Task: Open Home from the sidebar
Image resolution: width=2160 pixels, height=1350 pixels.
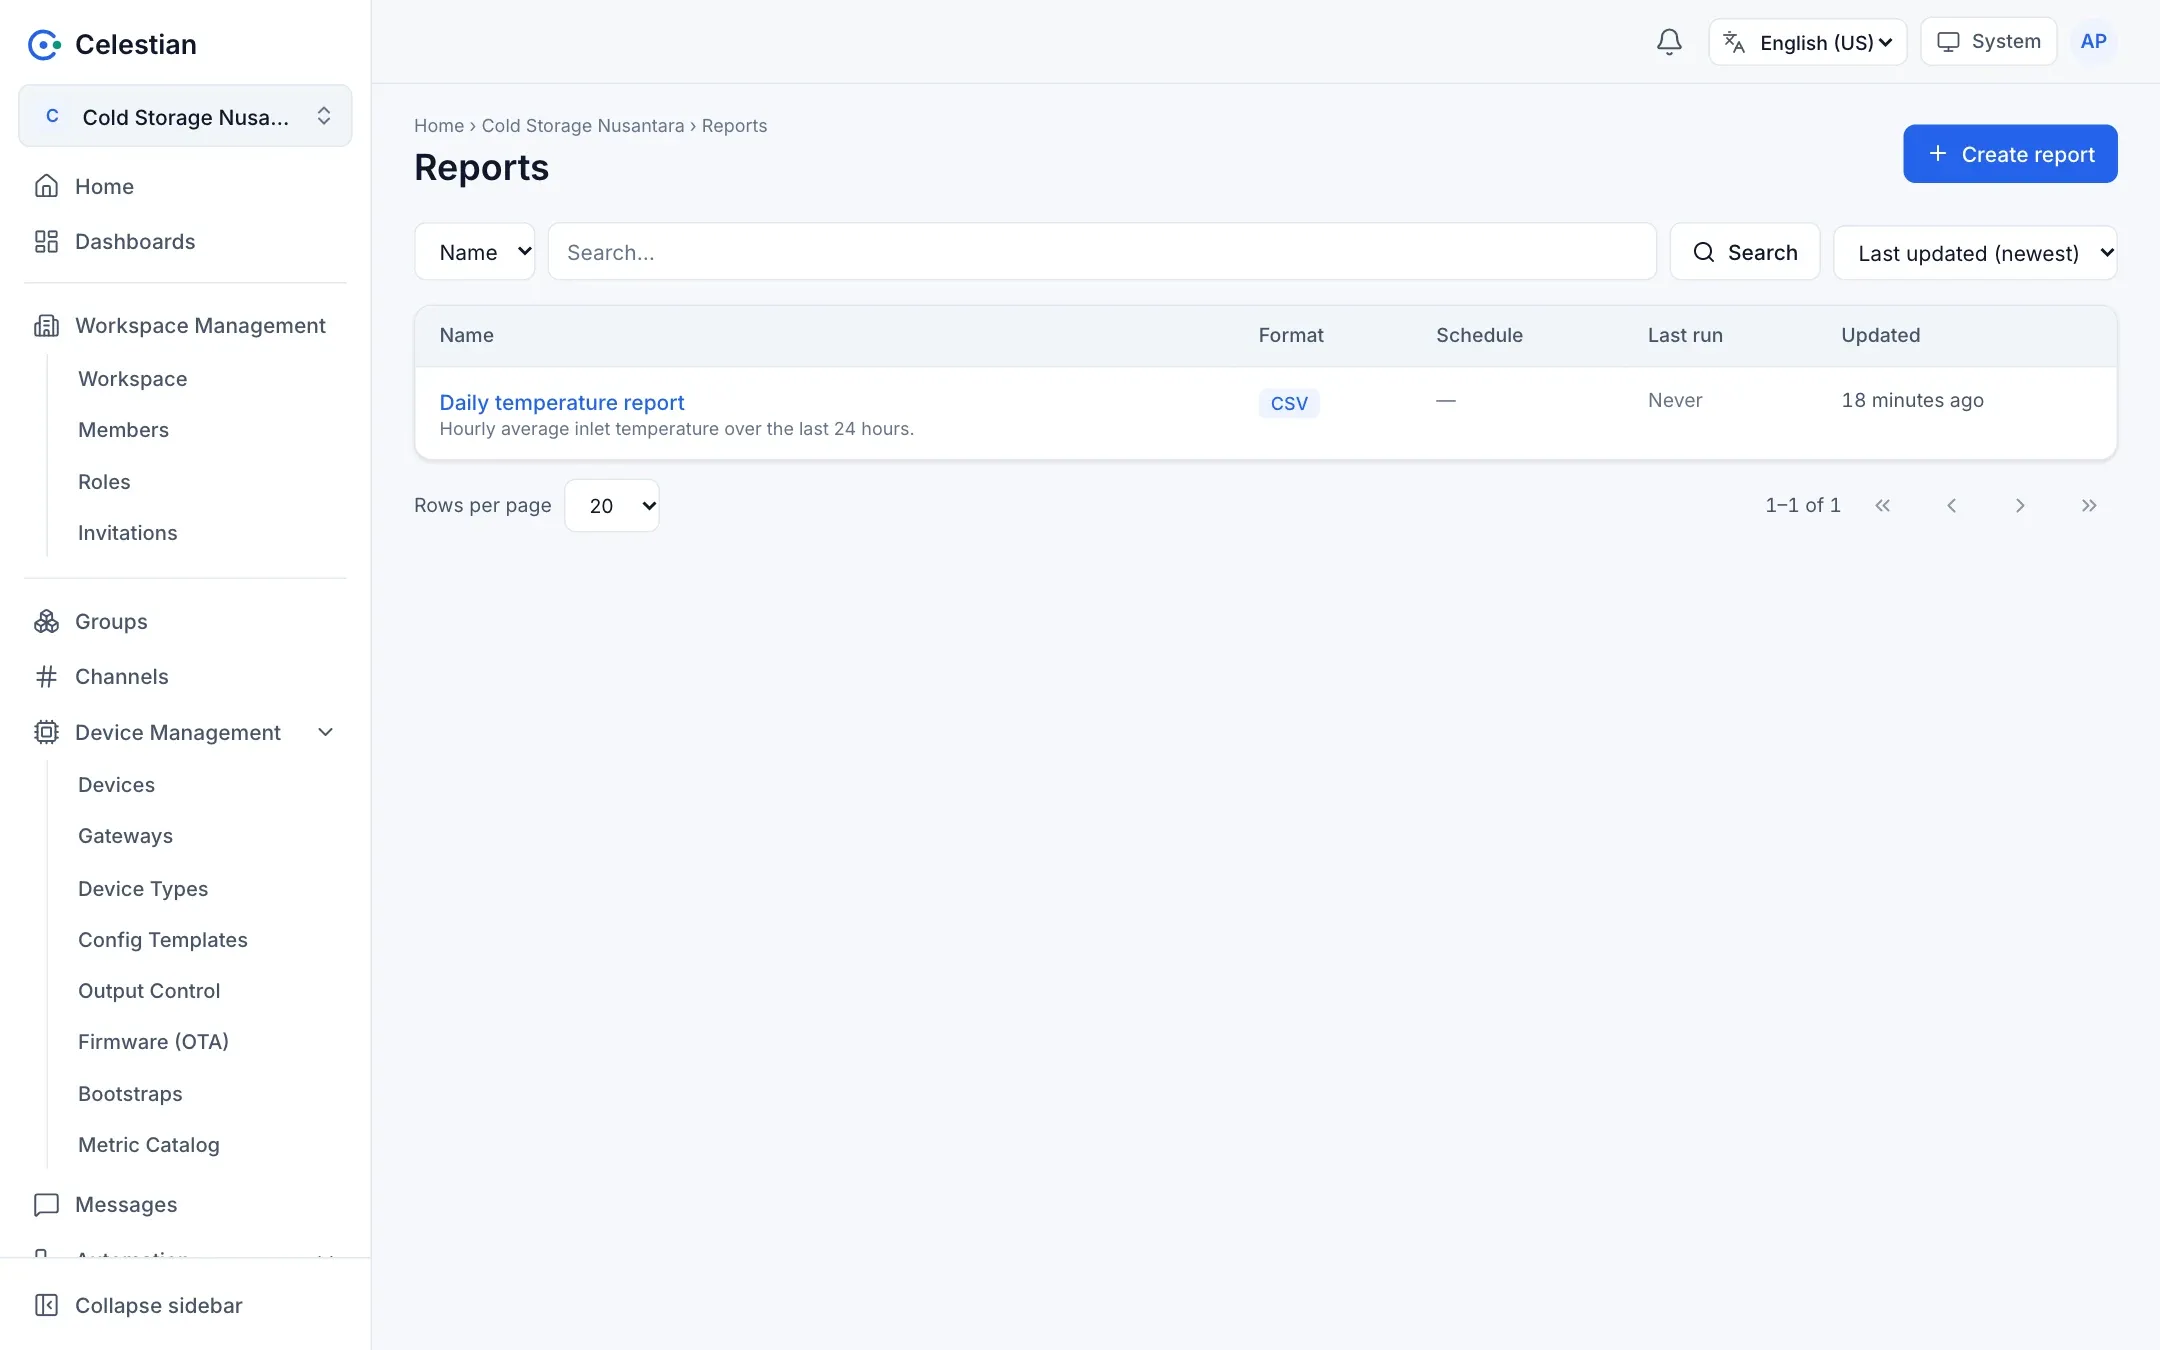Action: point(185,186)
